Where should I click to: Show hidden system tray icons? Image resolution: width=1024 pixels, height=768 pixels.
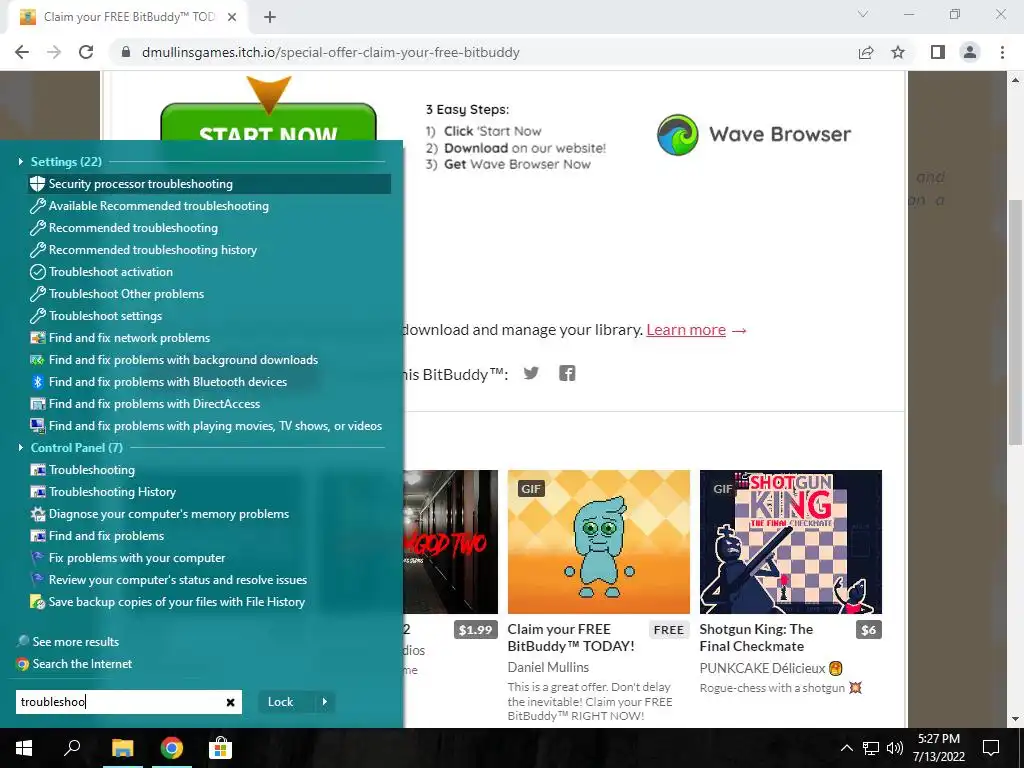(x=846, y=748)
